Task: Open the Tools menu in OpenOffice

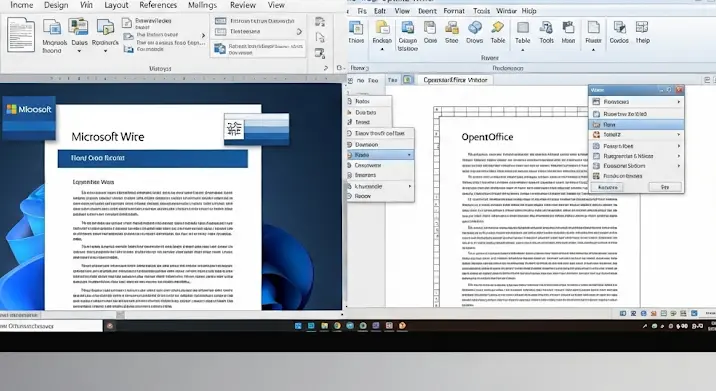Action: 481,11
